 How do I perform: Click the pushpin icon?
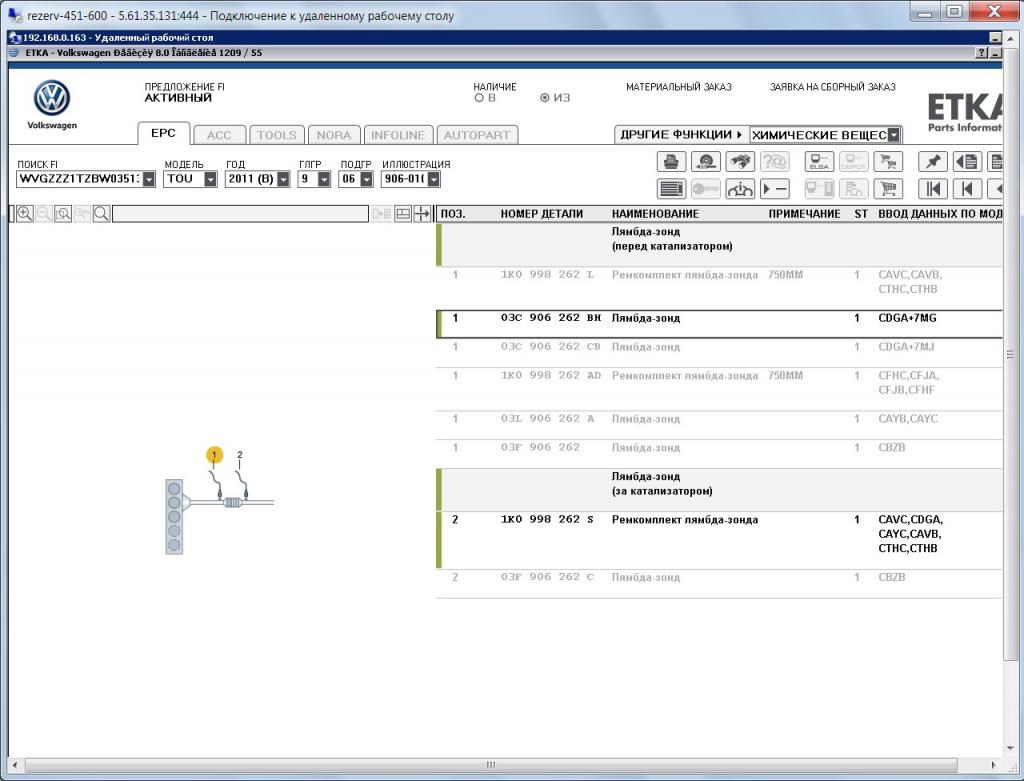(x=933, y=161)
